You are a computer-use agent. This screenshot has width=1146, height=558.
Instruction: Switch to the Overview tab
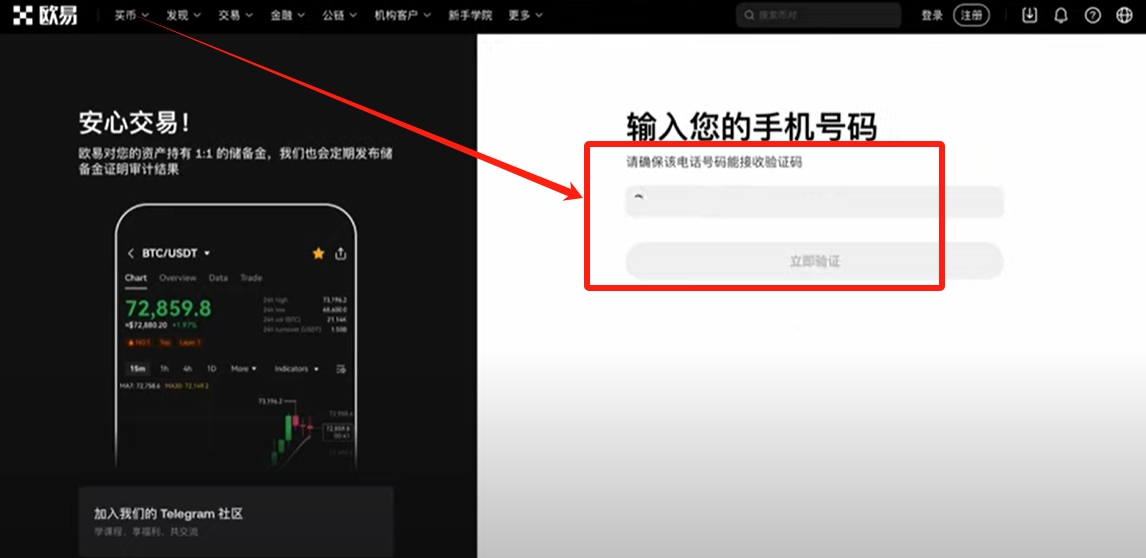pos(178,278)
